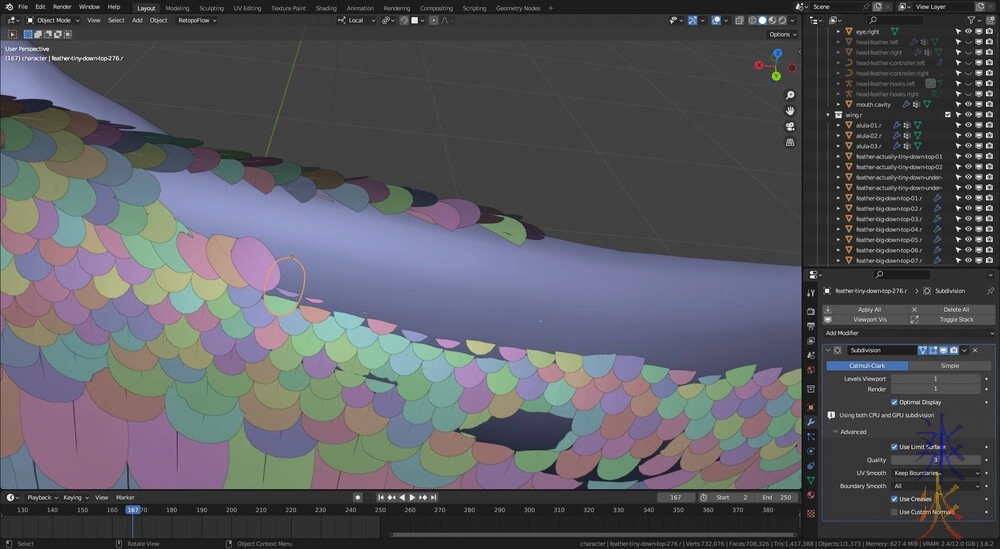Click the Quality value slider field
The image size is (1000, 549).
pyautogui.click(x=937, y=460)
